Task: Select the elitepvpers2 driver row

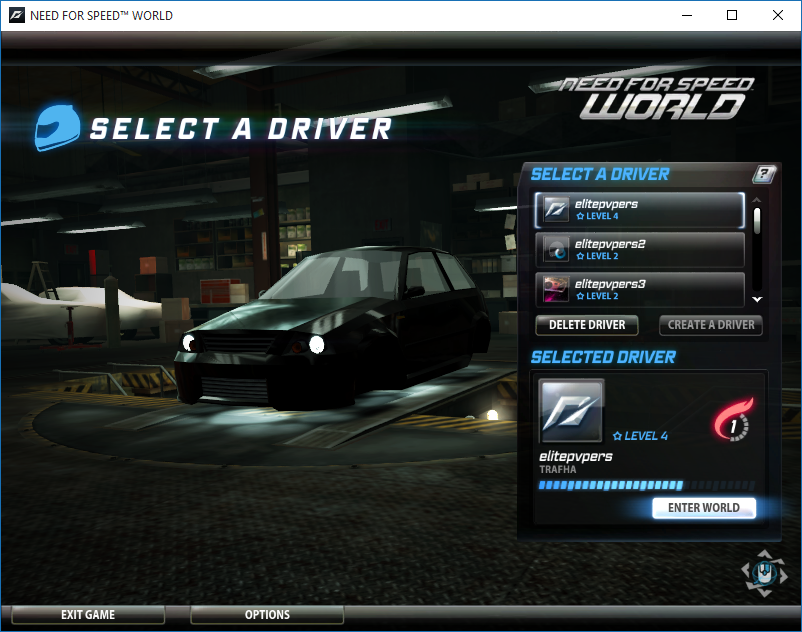Action: coord(639,250)
